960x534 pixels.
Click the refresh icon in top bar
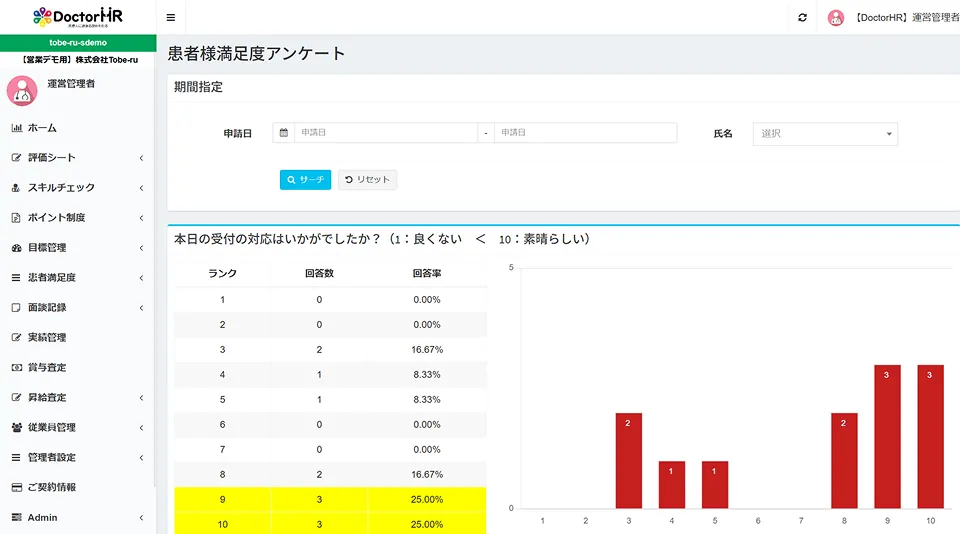[802, 18]
